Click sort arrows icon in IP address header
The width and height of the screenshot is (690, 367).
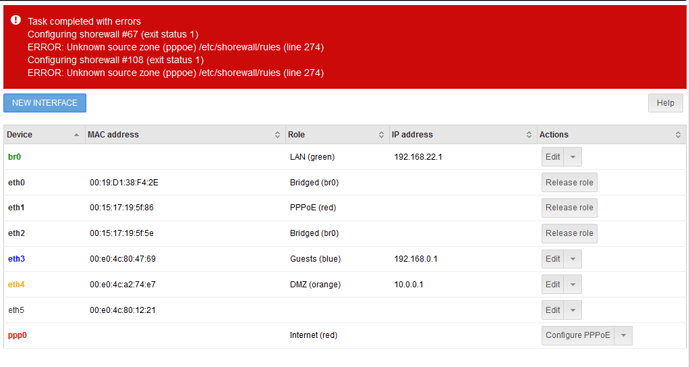(529, 135)
